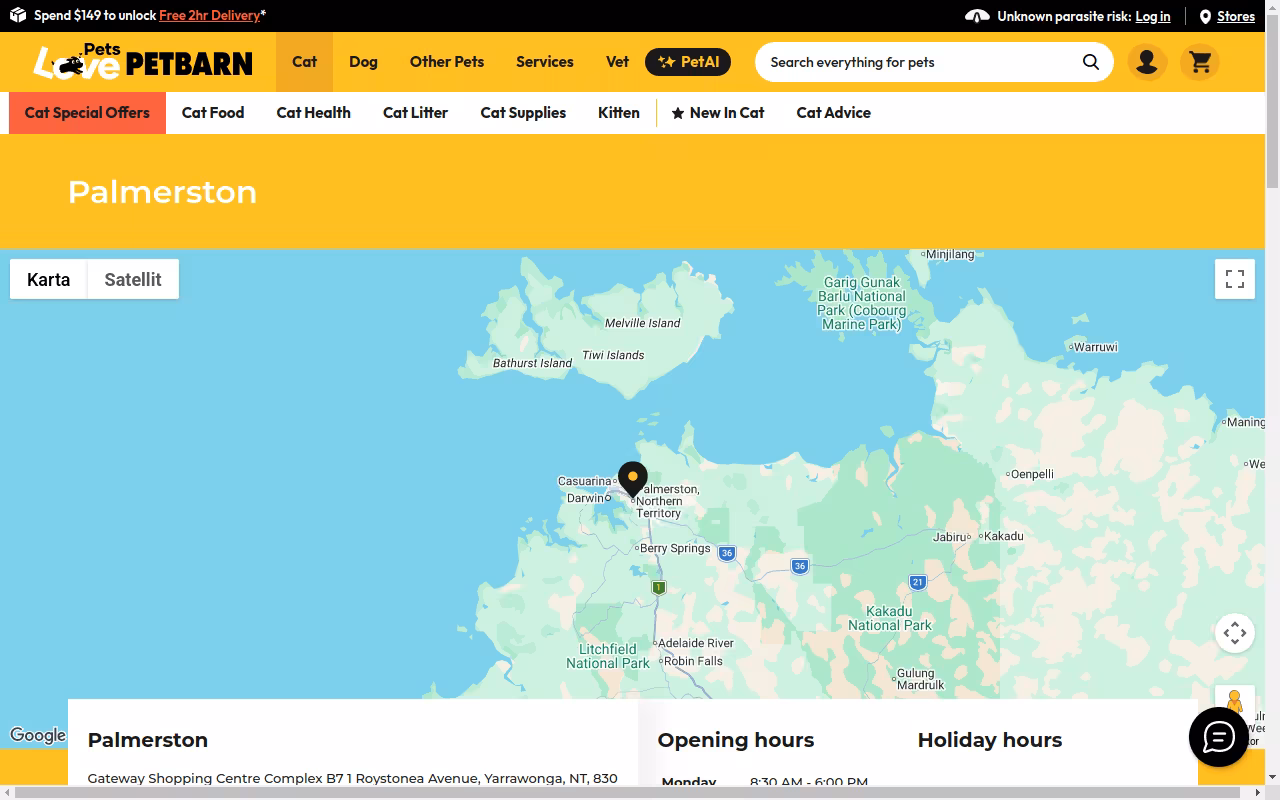Expand the Other Pets menu
The width and height of the screenshot is (1280, 800).
[x=447, y=62]
